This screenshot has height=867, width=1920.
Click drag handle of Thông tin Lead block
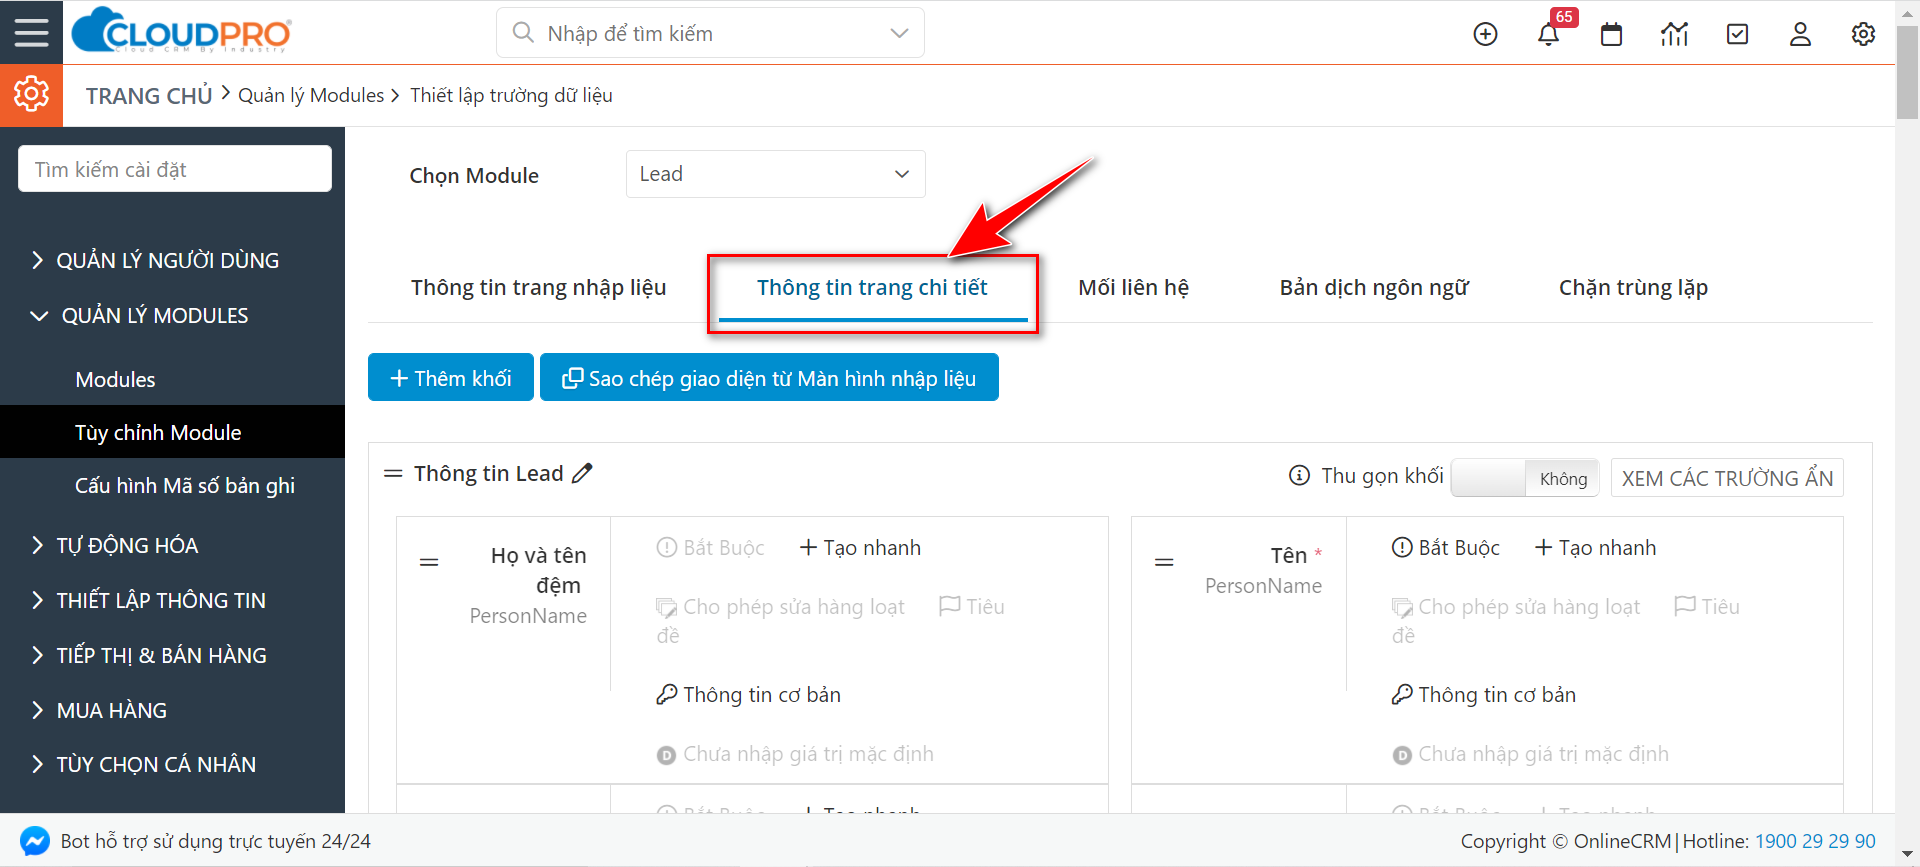[393, 473]
